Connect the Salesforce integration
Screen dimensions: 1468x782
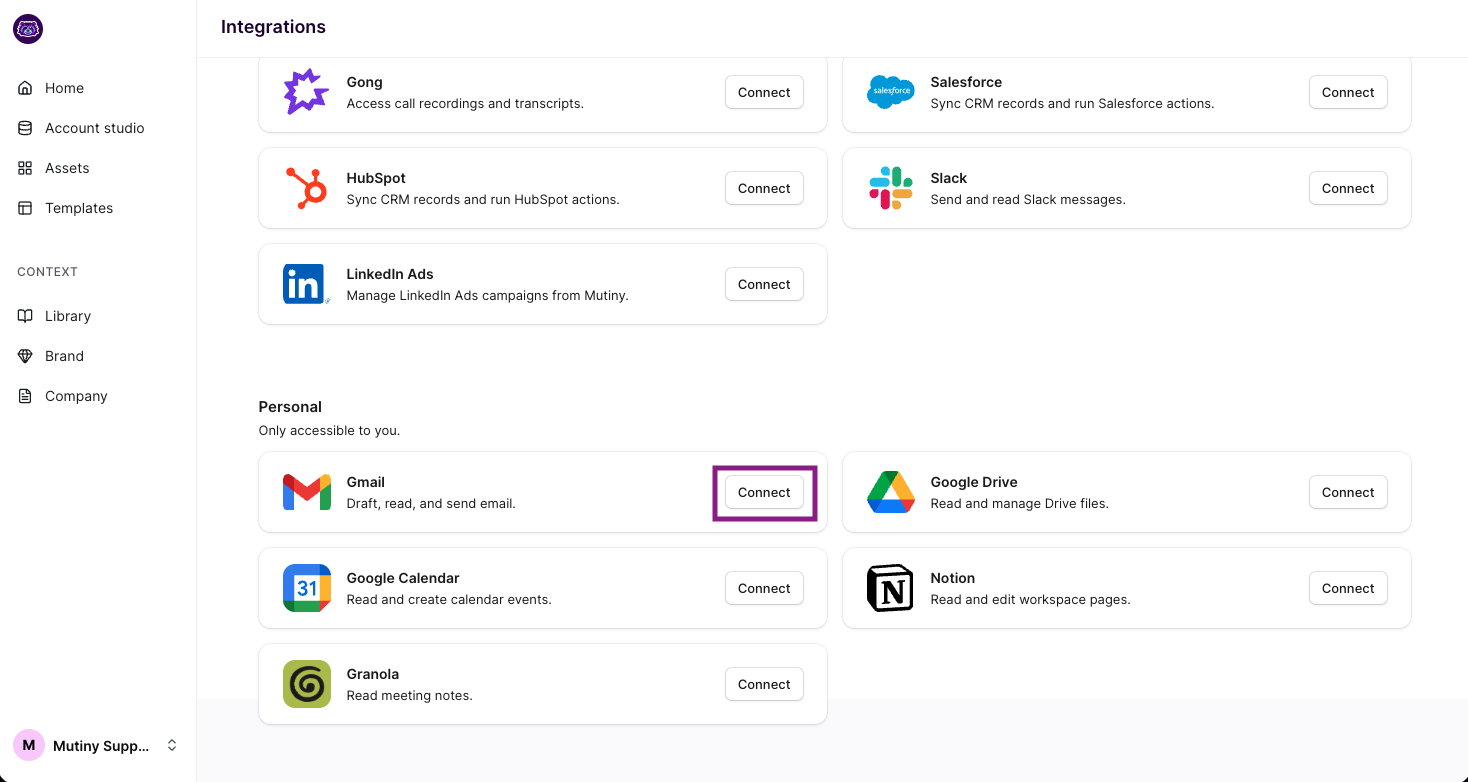pos(1348,92)
